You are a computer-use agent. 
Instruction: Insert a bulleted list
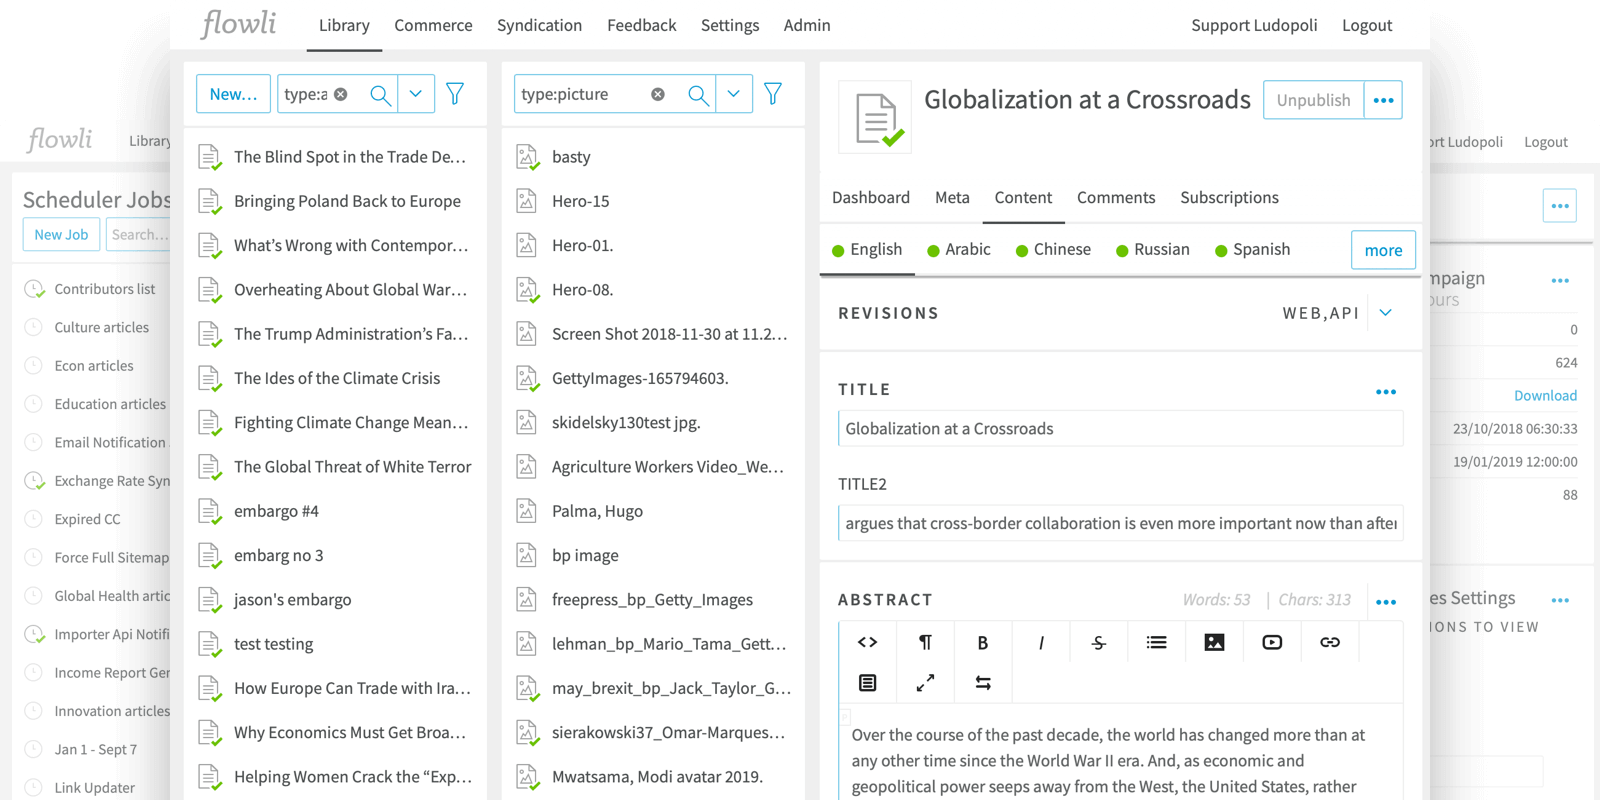point(1157,642)
